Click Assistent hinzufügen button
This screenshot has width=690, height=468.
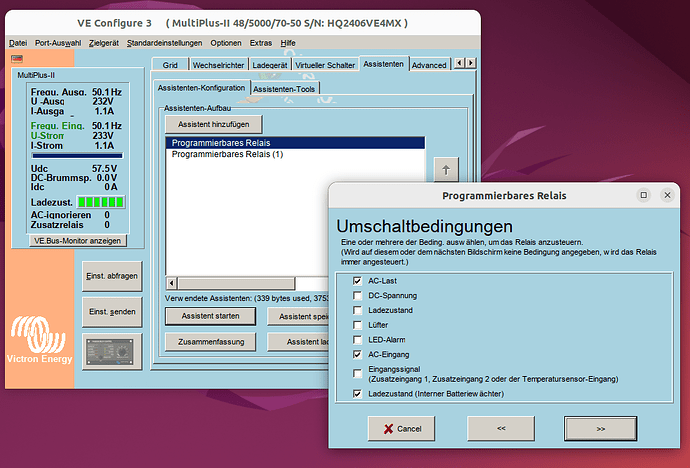(213, 124)
